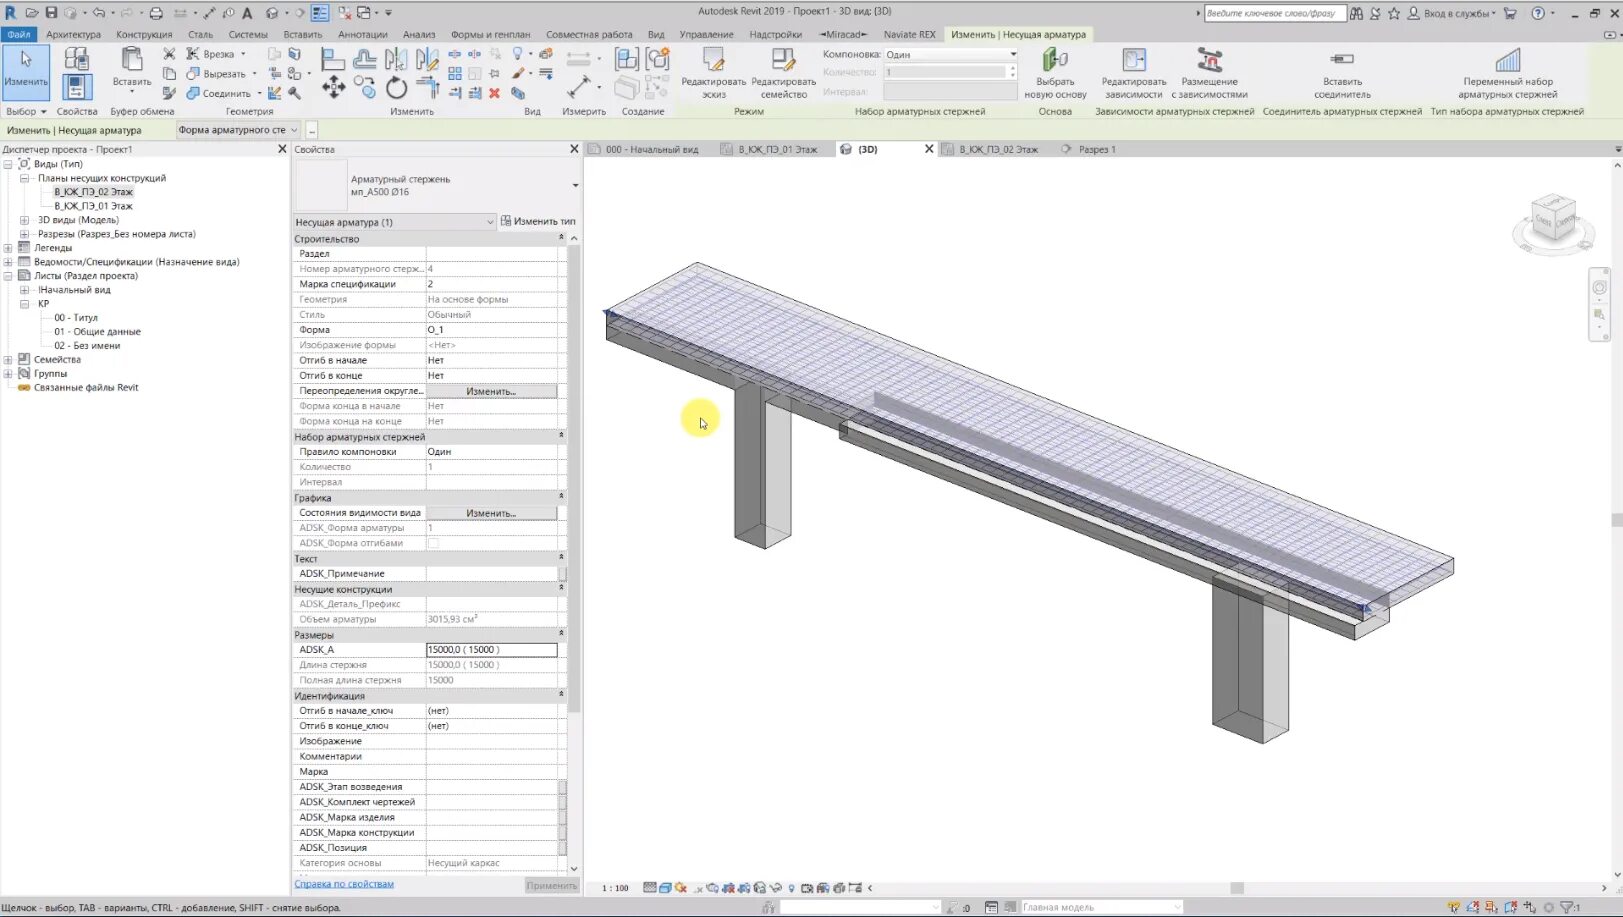Cut selection with the scissors icon
This screenshot has height=917, width=1623.
tap(169, 54)
